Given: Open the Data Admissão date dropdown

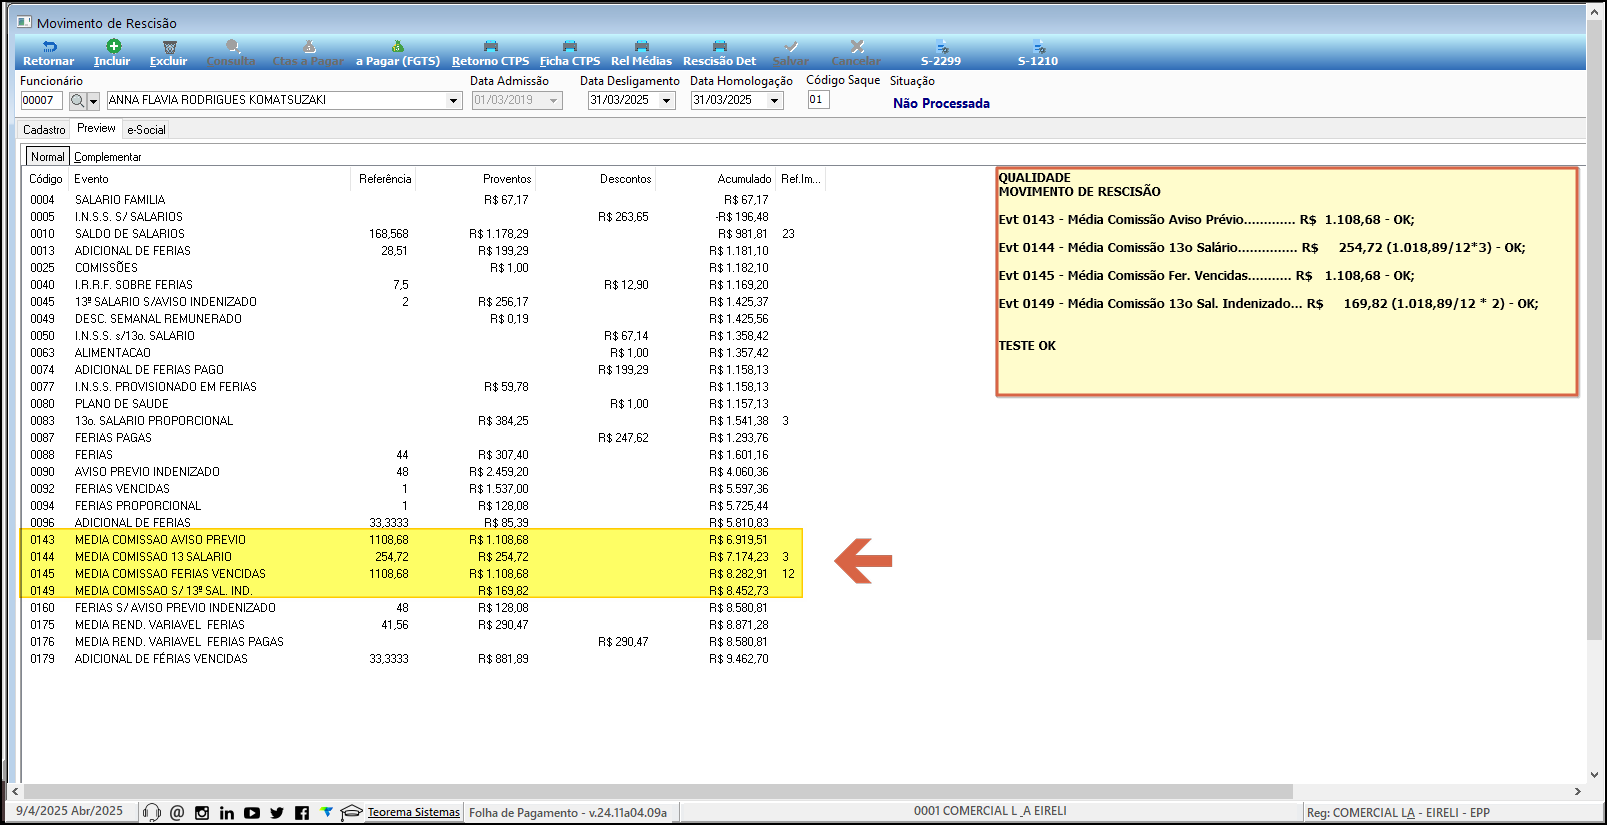Looking at the screenshot, I should click(554, 101).
